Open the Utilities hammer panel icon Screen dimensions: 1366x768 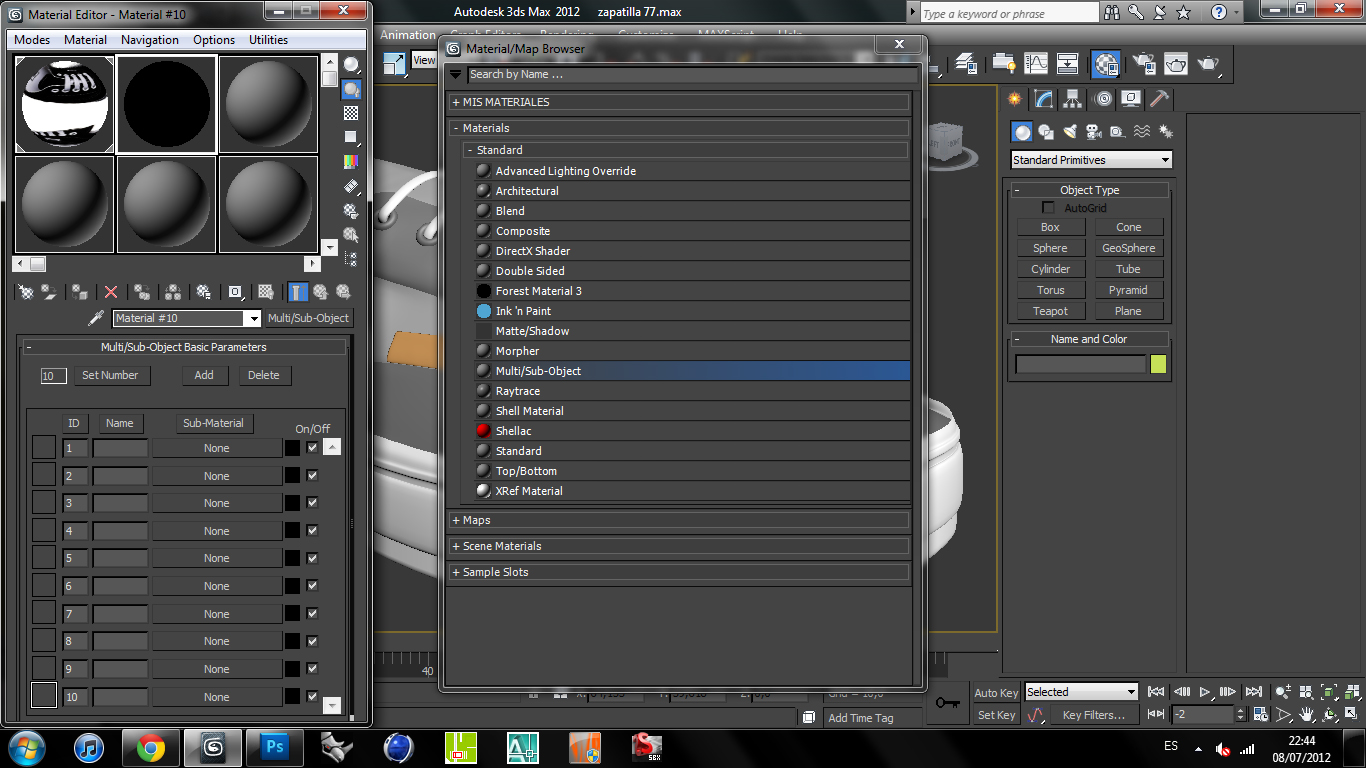[1159, 99]
